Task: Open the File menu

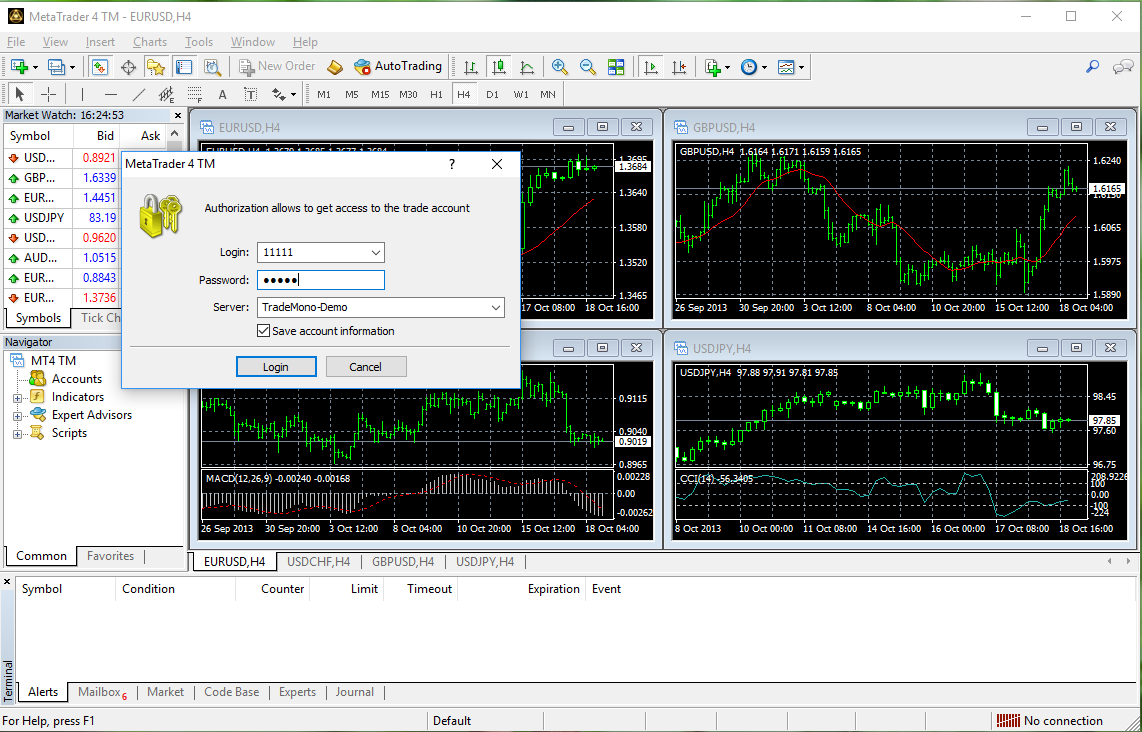Action: pyautogui.click(x=16, y=42)
